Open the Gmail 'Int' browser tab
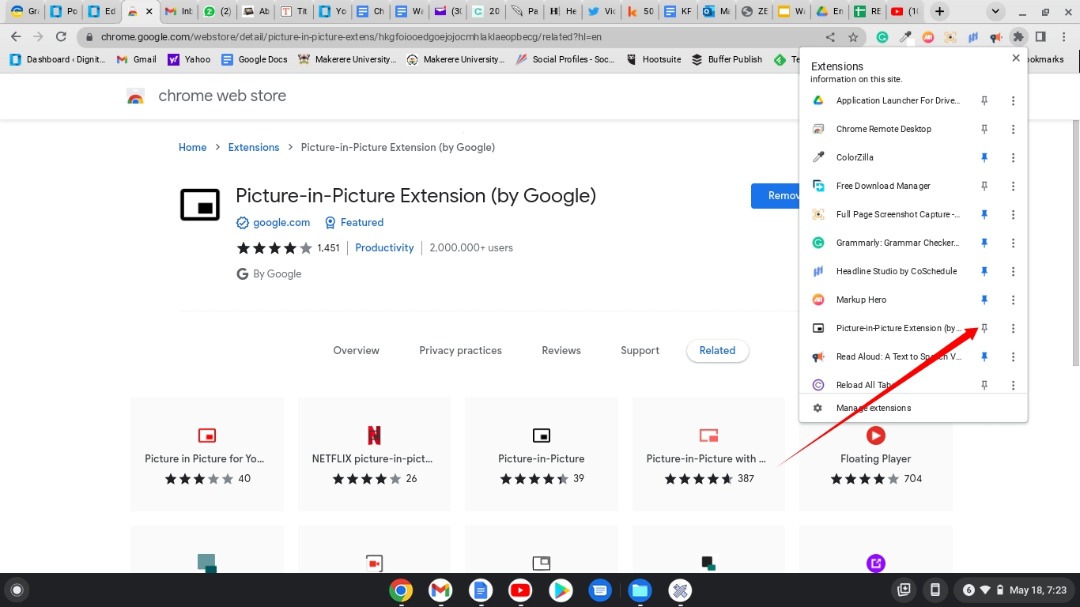This screenshot has width=1080, height=607. coord(179,11)
